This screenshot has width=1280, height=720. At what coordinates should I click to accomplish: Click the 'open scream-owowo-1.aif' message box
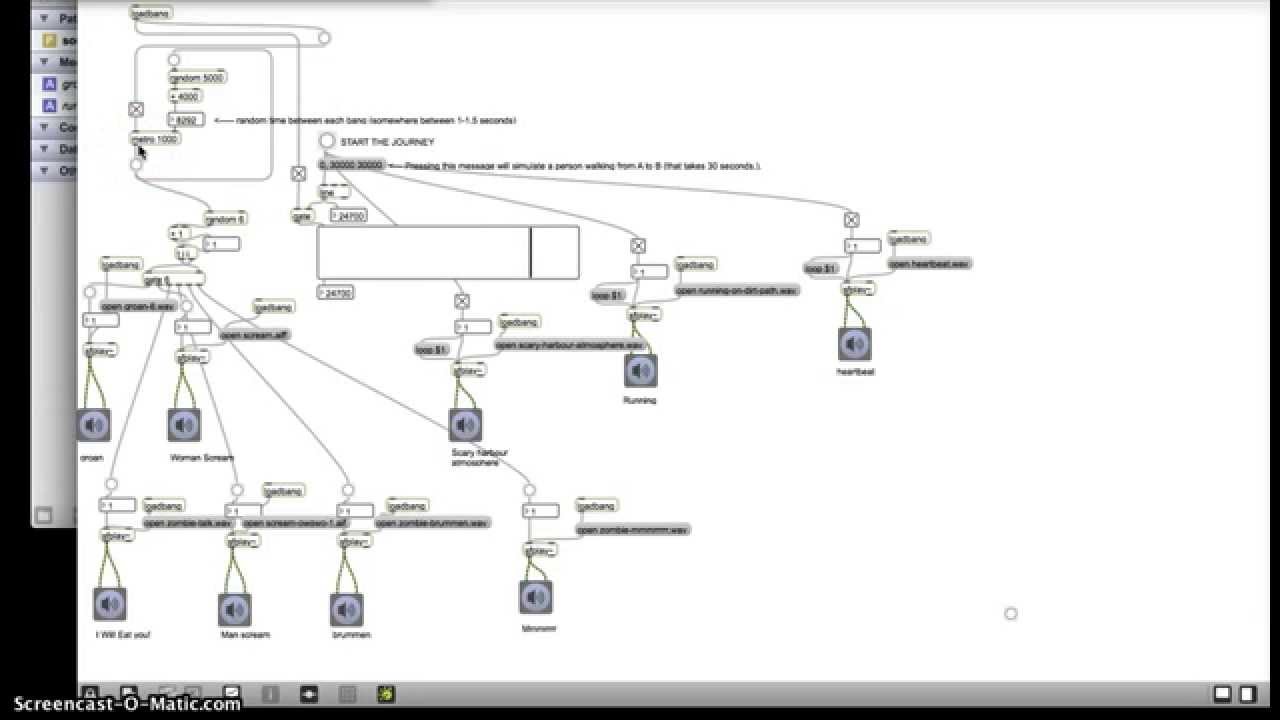(x=295, y=523)
